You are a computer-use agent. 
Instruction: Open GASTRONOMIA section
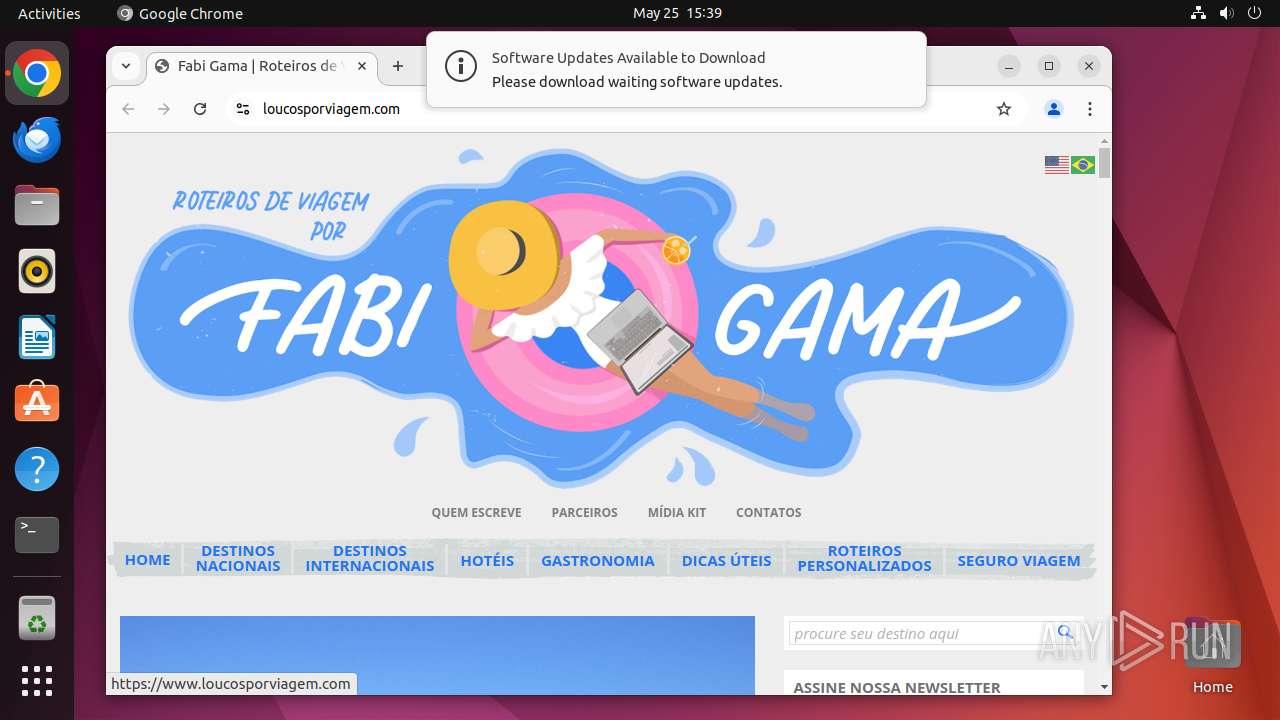(598, 560)
